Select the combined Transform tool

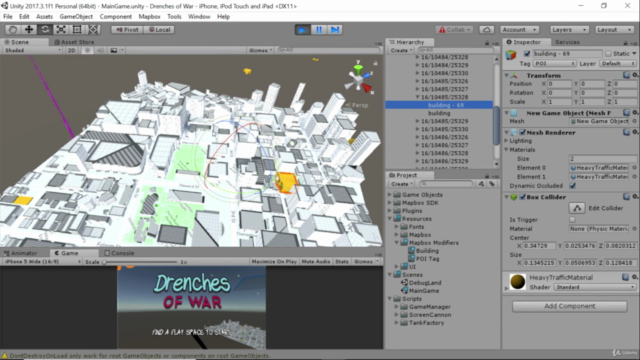point(93,30)
